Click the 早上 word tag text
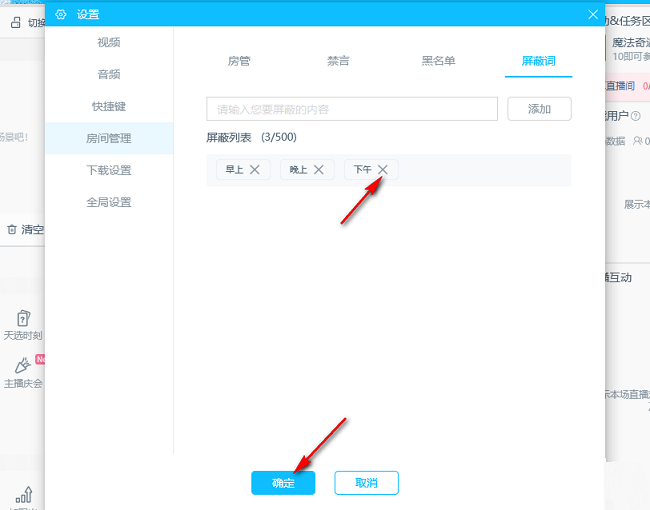Viewport: 650px width, 510px height. click(x=234, y=170)
